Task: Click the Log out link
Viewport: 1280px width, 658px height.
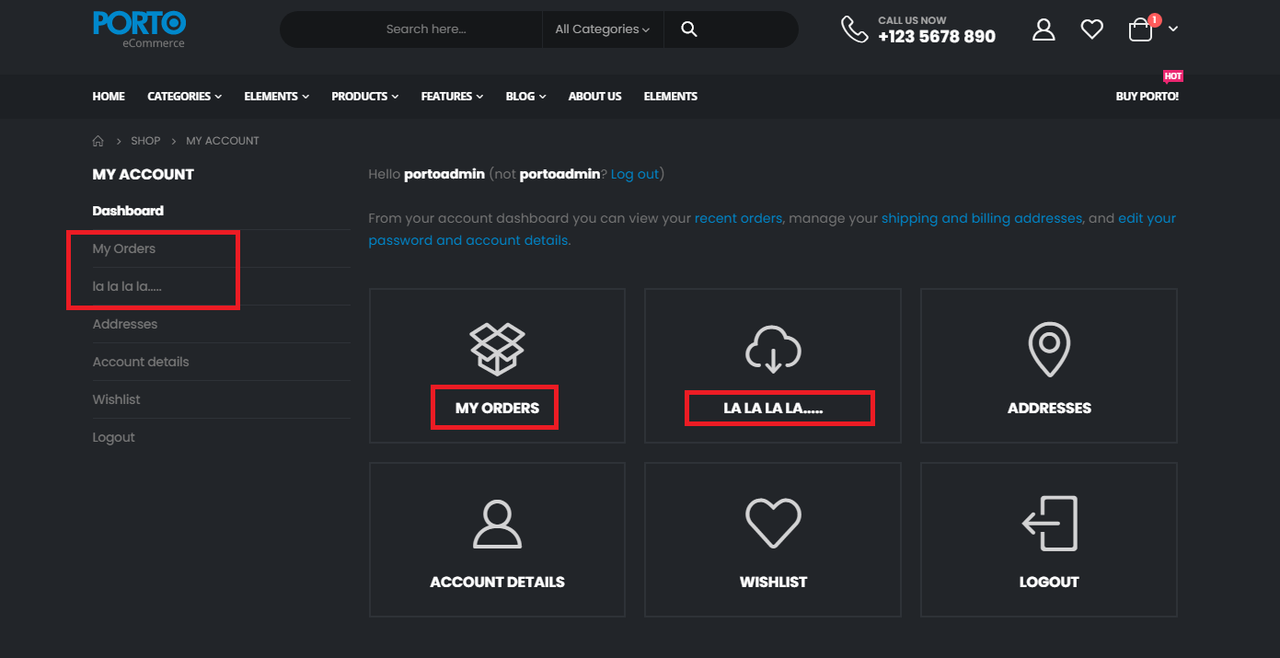Action: point(634,174)
